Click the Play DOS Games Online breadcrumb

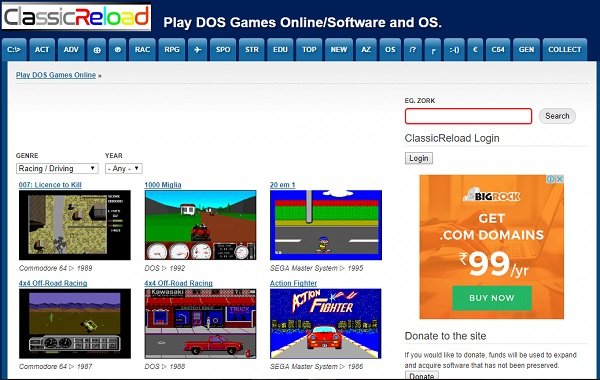tap(56, 75)
